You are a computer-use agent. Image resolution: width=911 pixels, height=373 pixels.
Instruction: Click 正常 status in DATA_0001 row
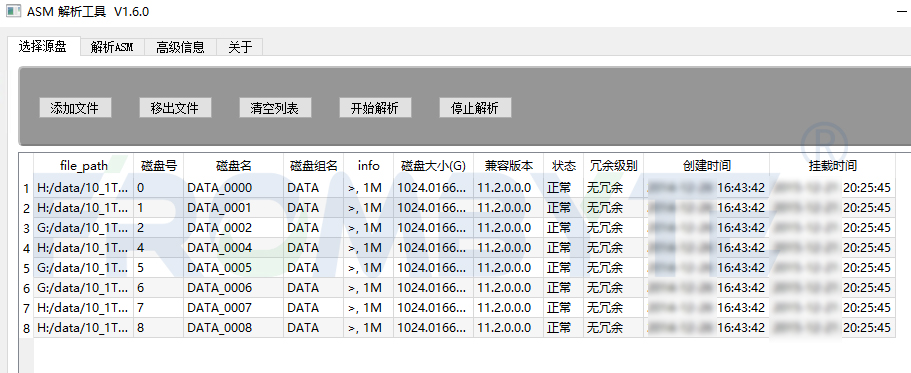point(564,207)
